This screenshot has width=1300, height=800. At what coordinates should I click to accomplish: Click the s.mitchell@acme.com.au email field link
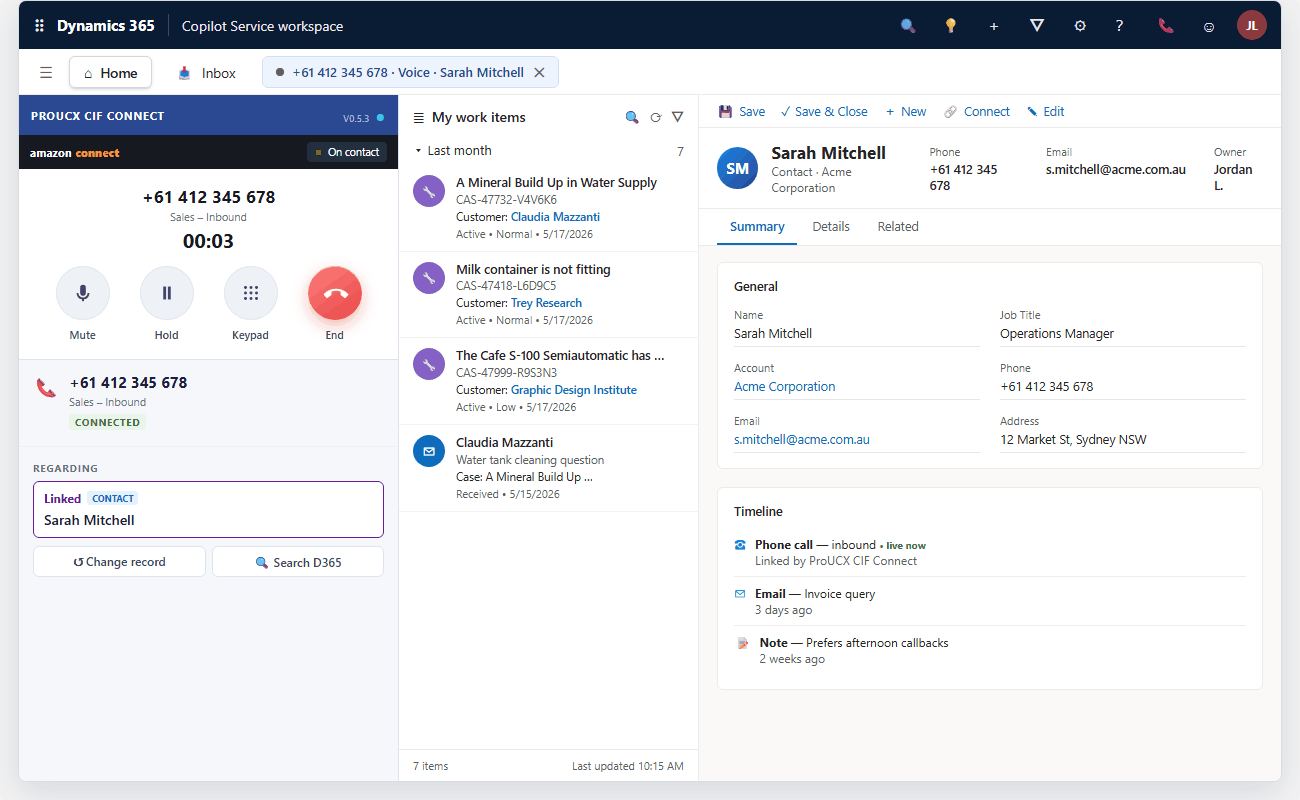pos(802,440)
